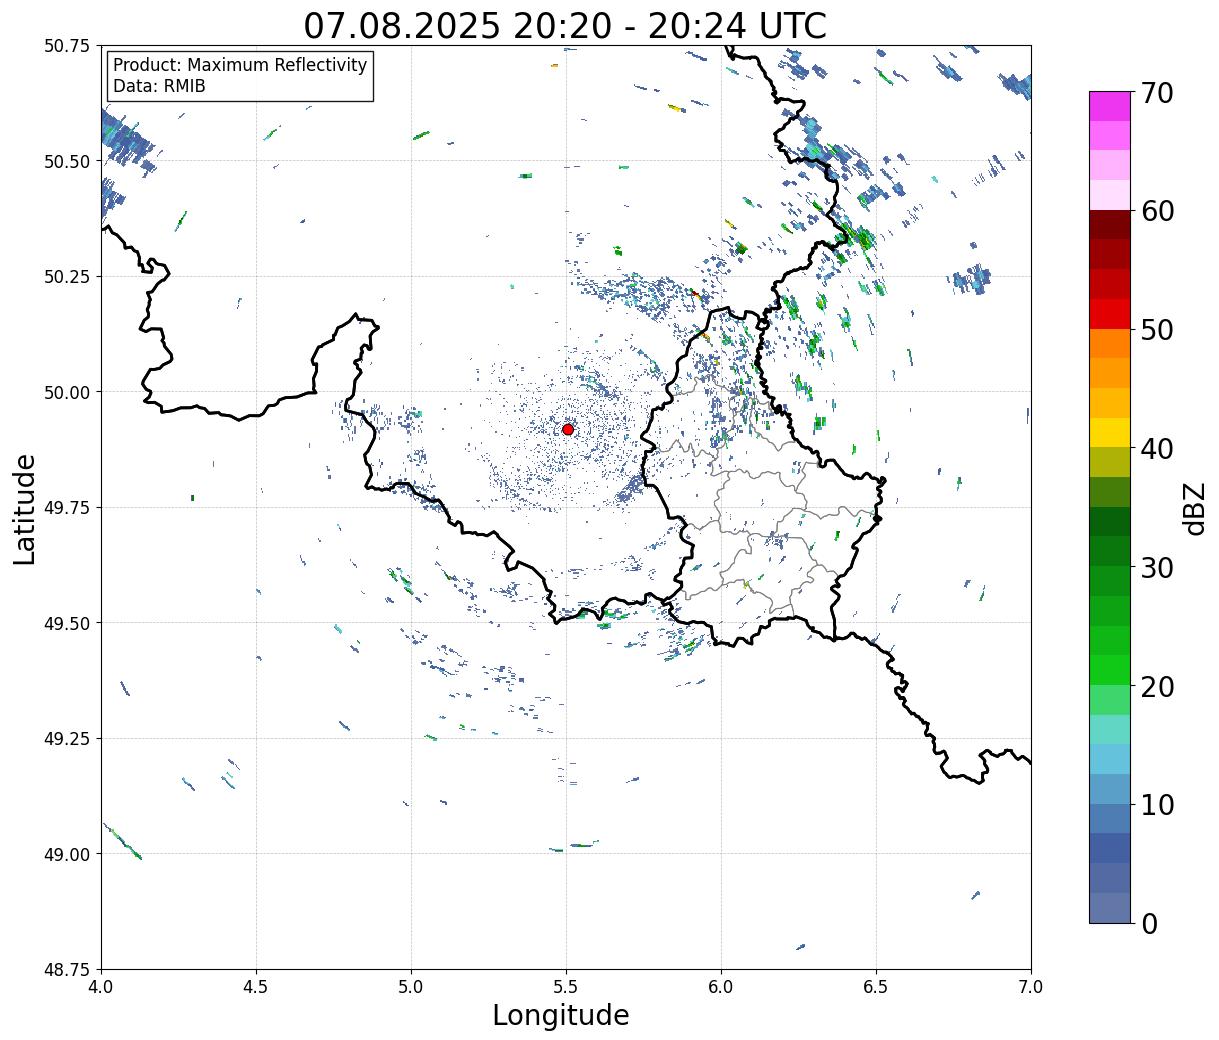Pick the bright red swatch above 50
Image resolution: width=1219 pixels, height=1040 pixels.
point(1110,314)
